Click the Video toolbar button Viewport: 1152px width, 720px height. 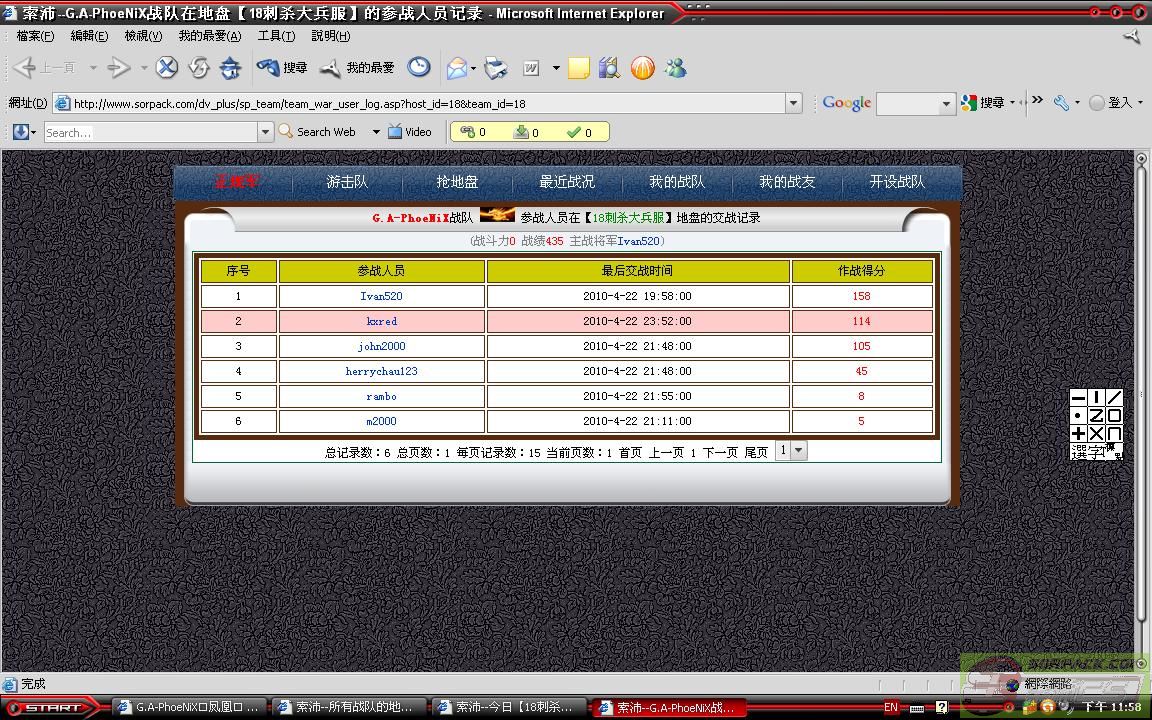point(410,132)
